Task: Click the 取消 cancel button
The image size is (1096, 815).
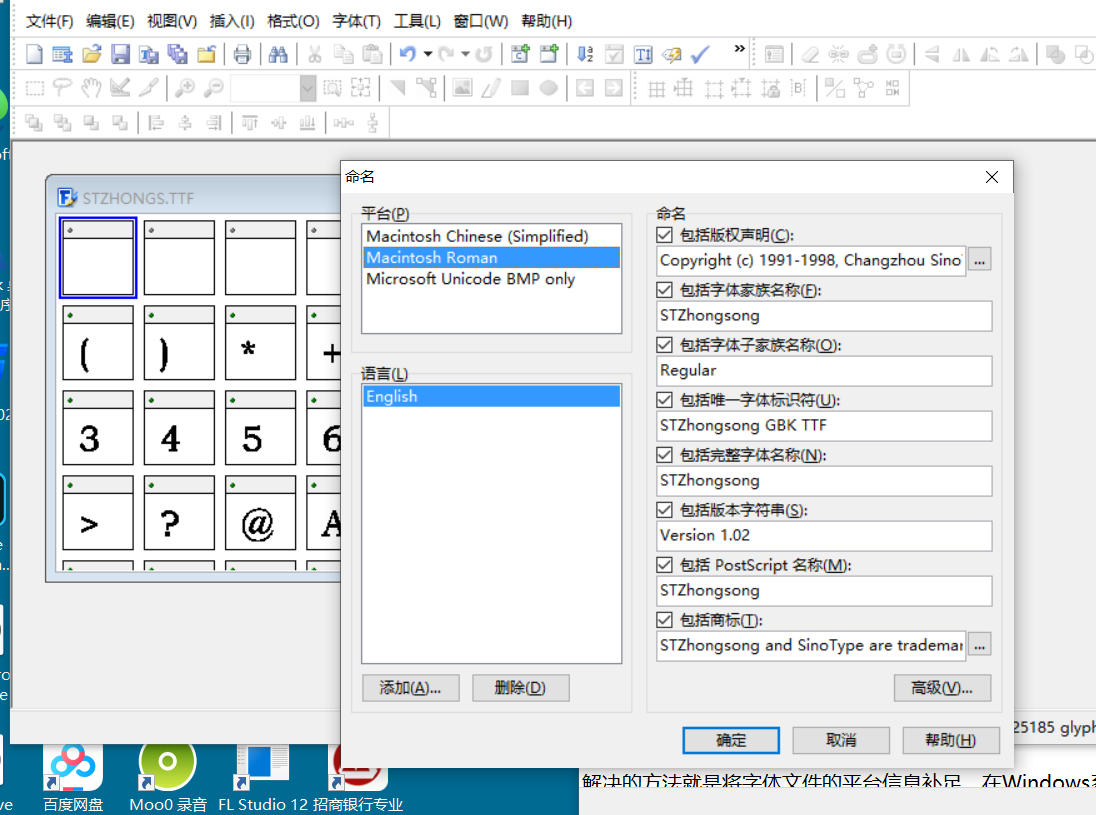Action: (x=841, y=740)
